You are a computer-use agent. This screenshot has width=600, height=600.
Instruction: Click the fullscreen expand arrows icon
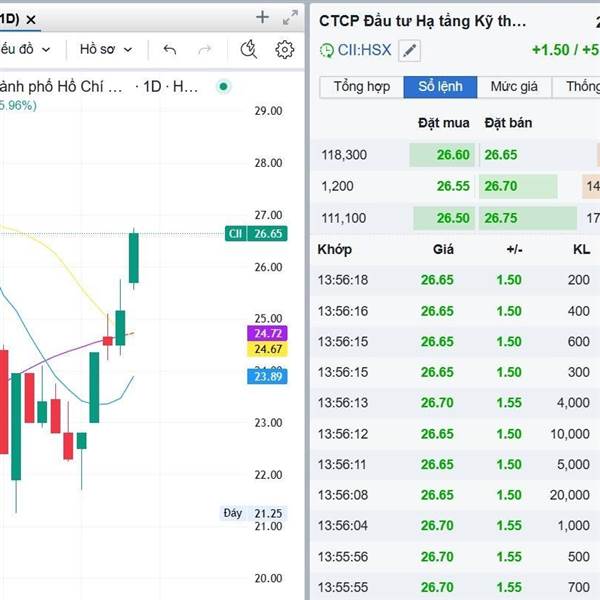pos(290,17)
